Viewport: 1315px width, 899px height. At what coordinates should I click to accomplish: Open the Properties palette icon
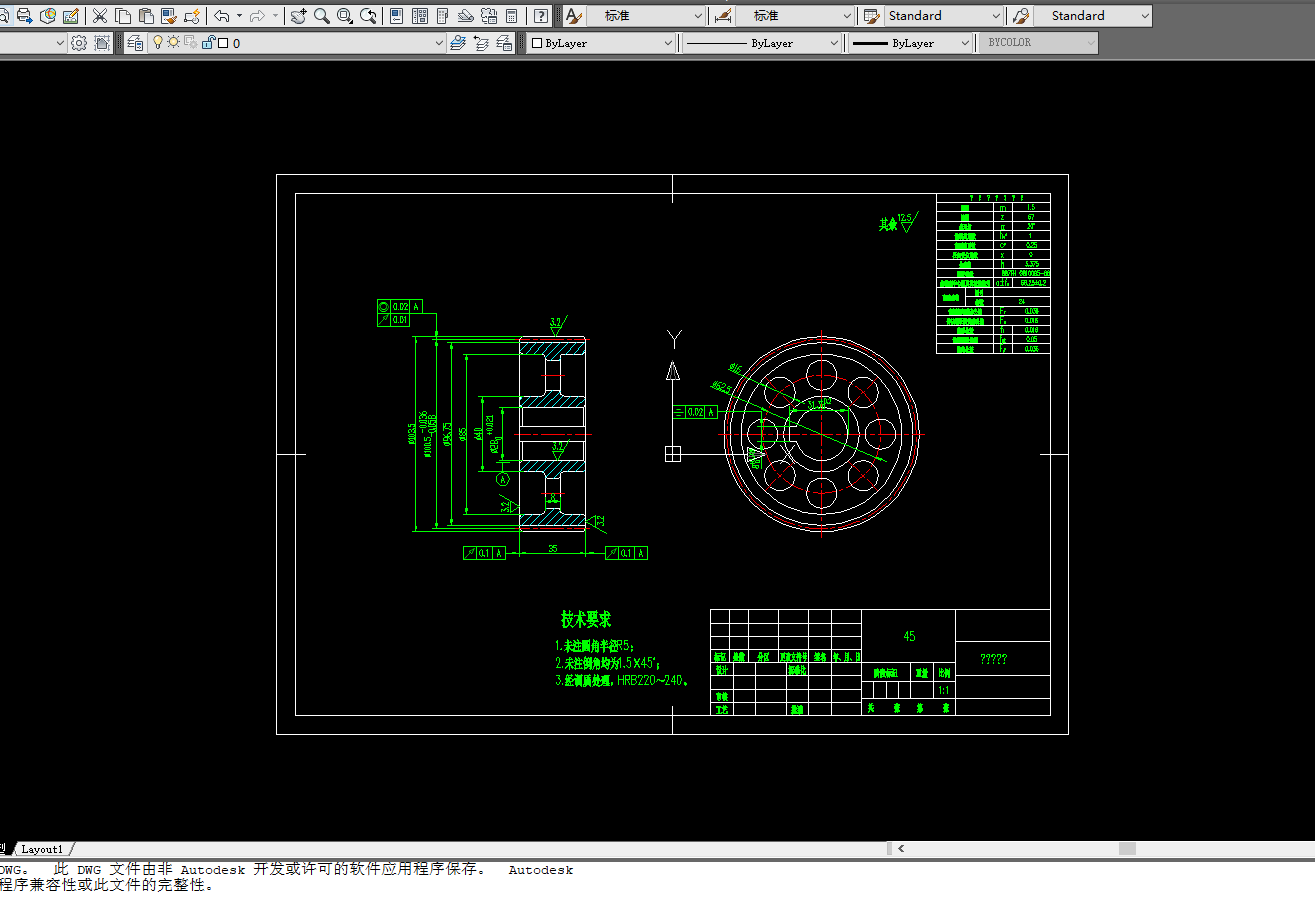coord(397,16)
